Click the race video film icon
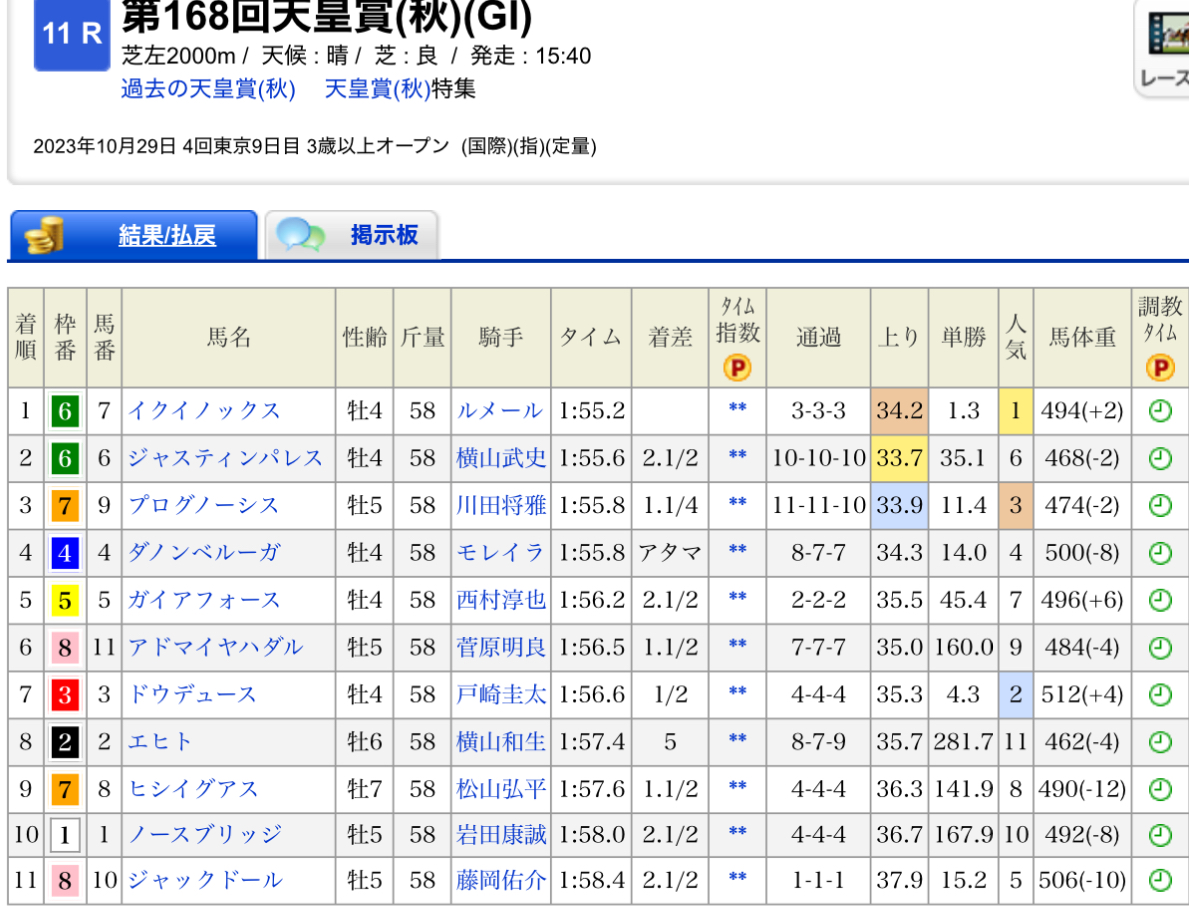The image size is (1189, 920). (x=1169, y=34)
